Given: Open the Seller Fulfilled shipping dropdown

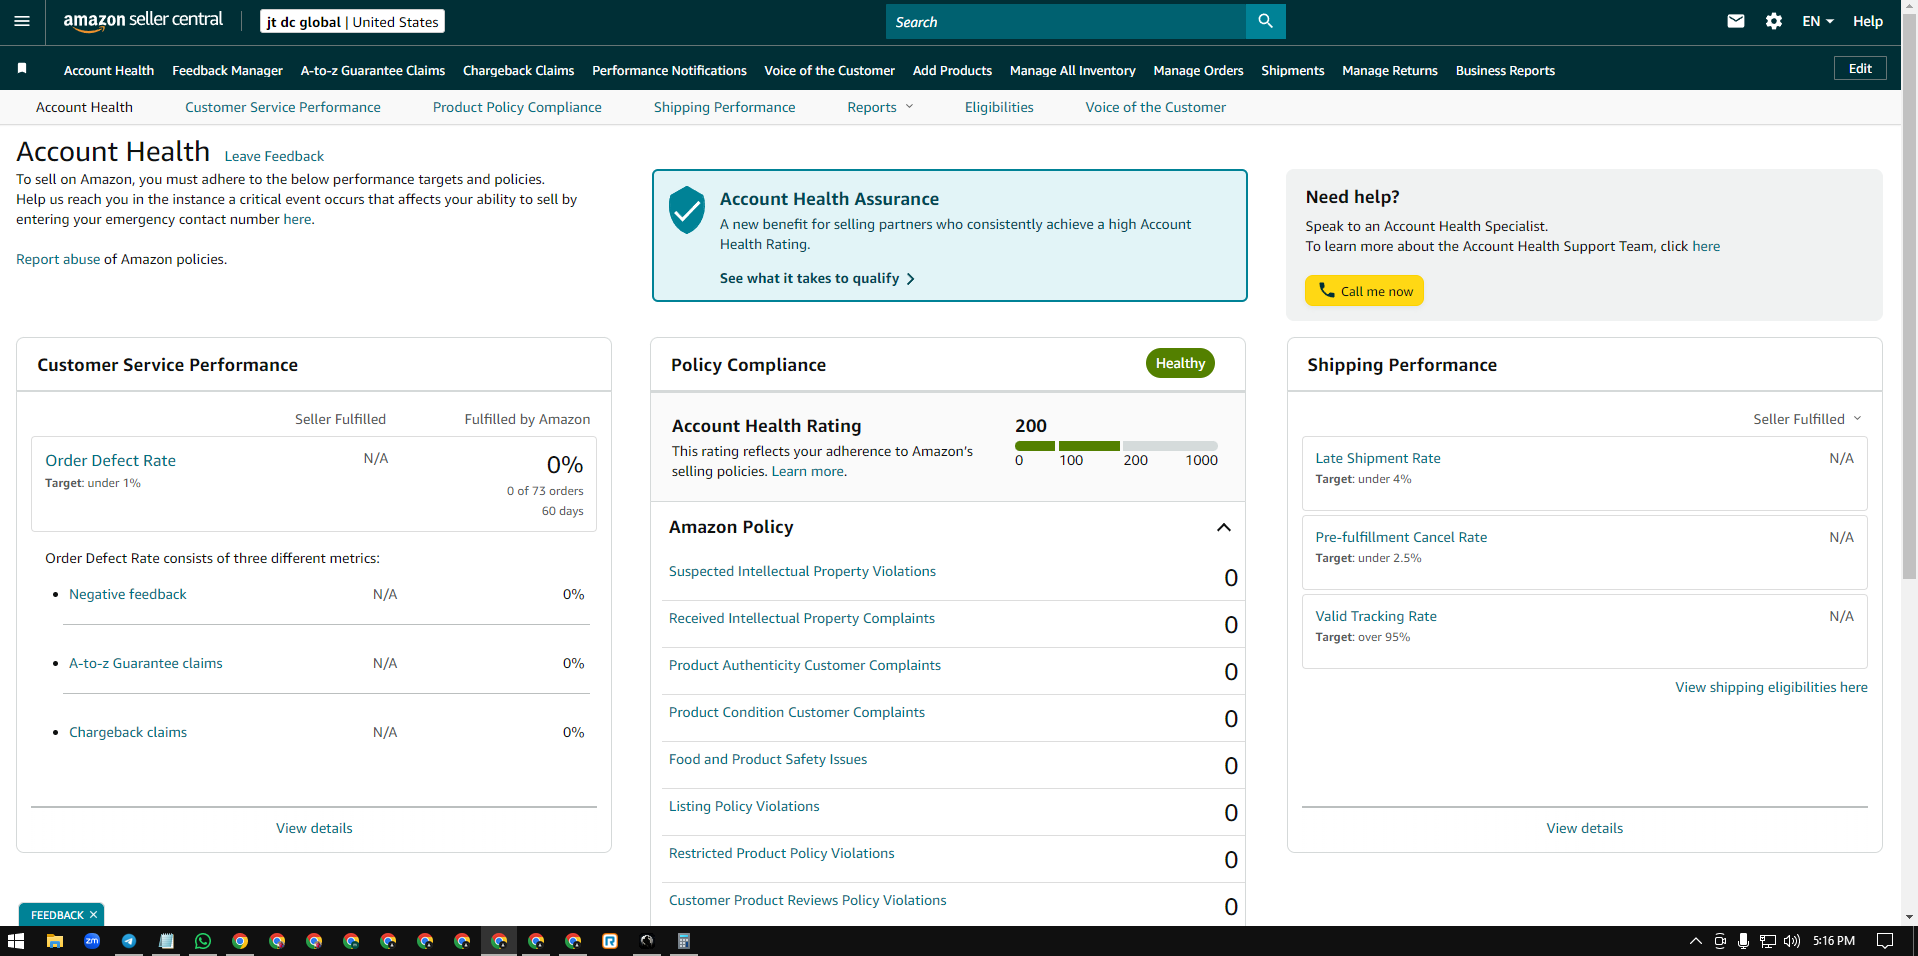Looking at the screenshot, I should (1807, 419).
